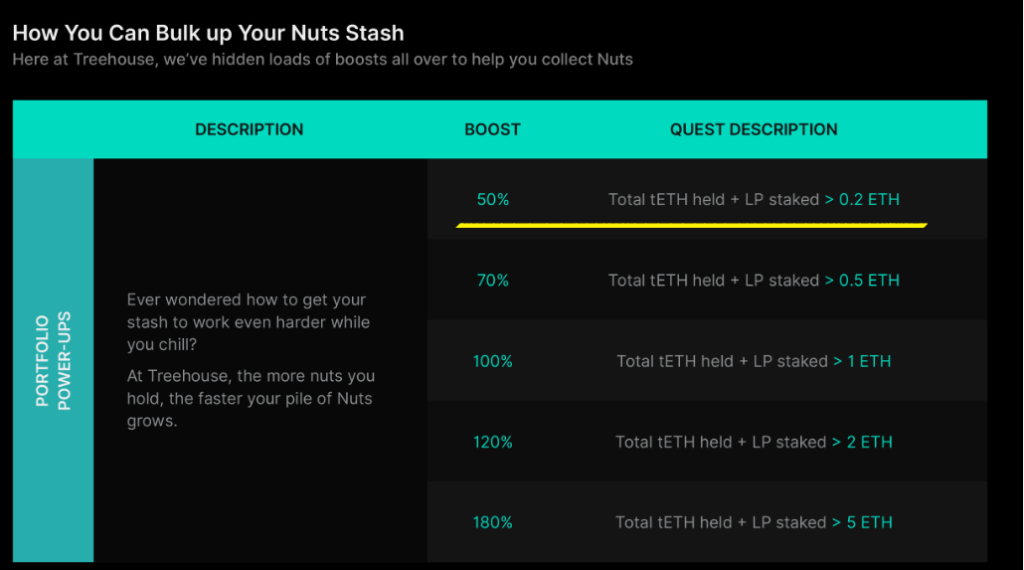Screen dimensions: 1024x570
Task: Click the QUEST DESCRIPTION column header
Action: pyautogui.click(x=754, y=129)
